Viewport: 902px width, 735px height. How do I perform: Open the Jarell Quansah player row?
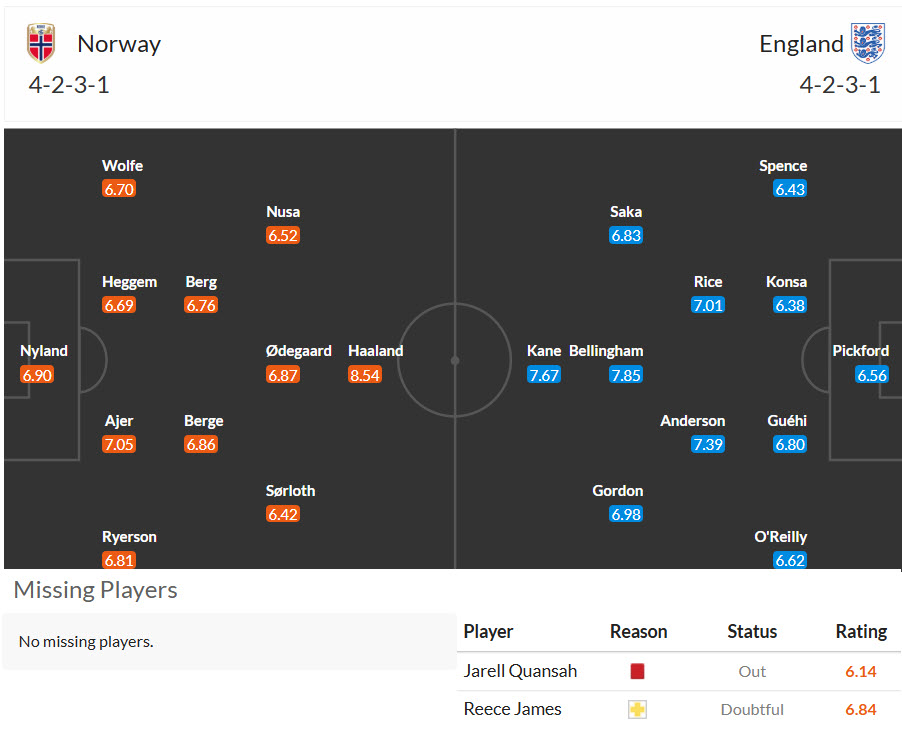(x=679, y=671)
